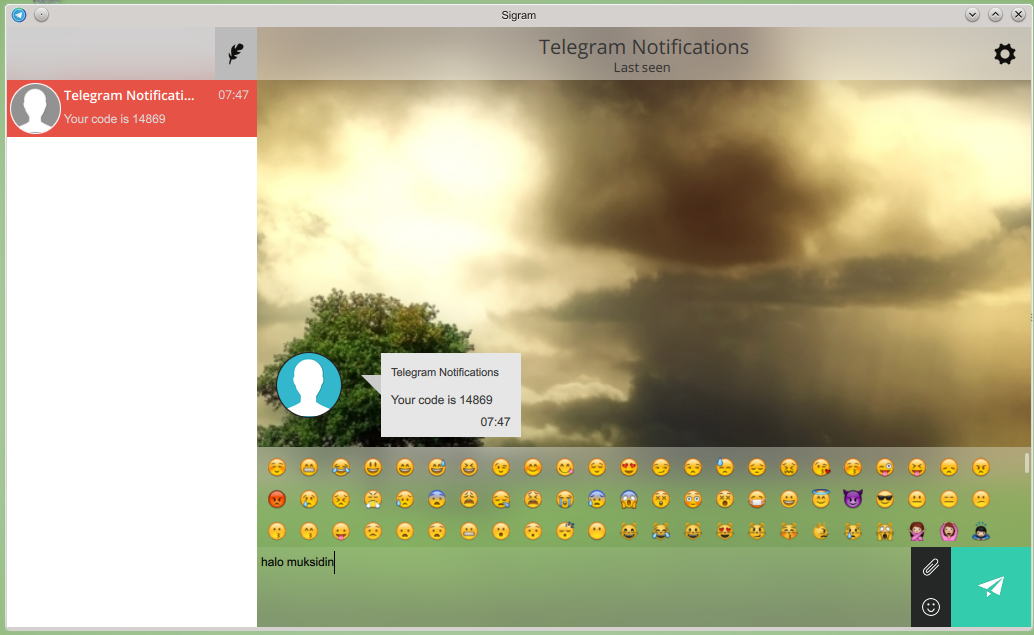Insert the winking face with tongue emoji
Screen dimensions: 1034x635
pos(885,468)
